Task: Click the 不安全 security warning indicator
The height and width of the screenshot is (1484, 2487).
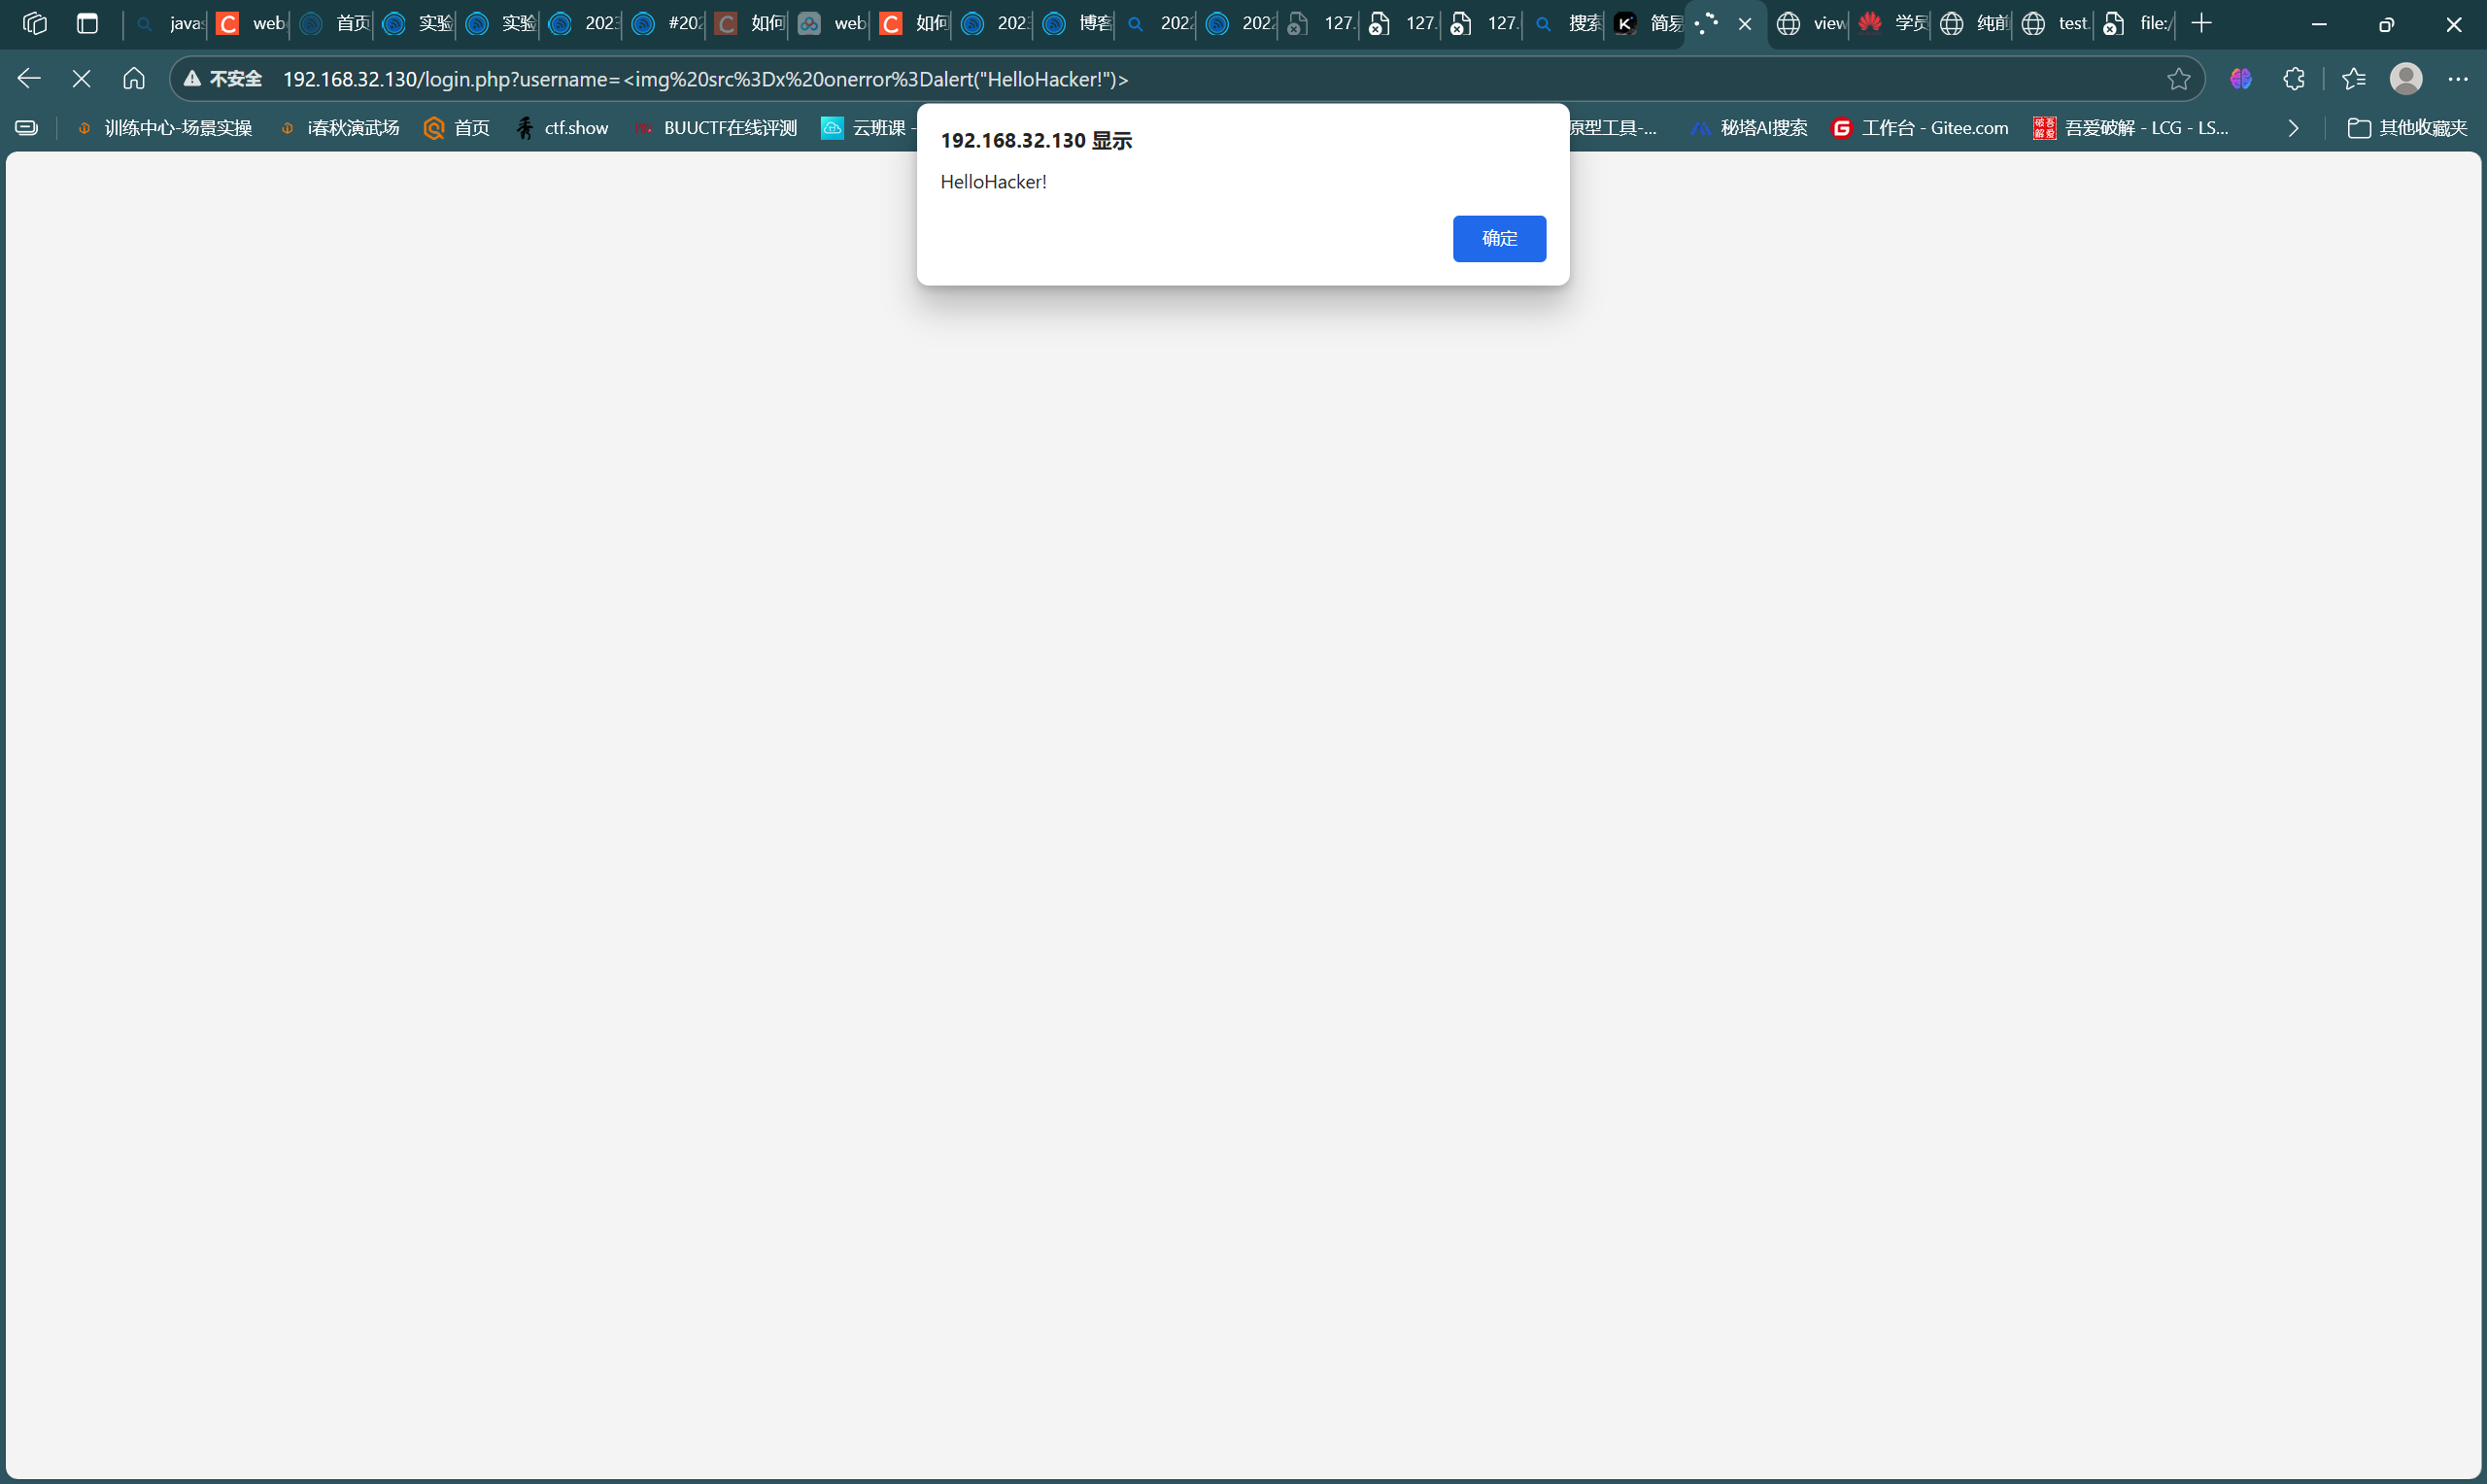Action: coord(224,79)
